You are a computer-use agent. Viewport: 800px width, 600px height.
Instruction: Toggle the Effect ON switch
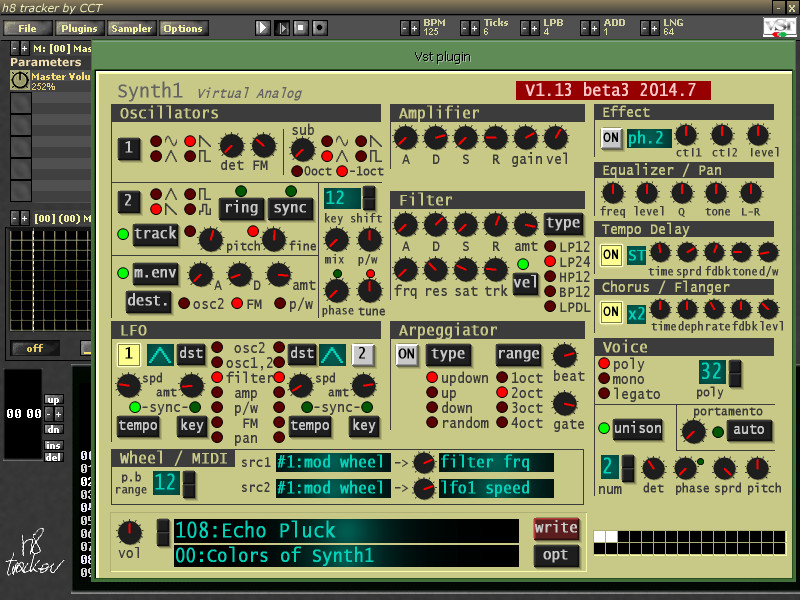click(x=611, y=138)
